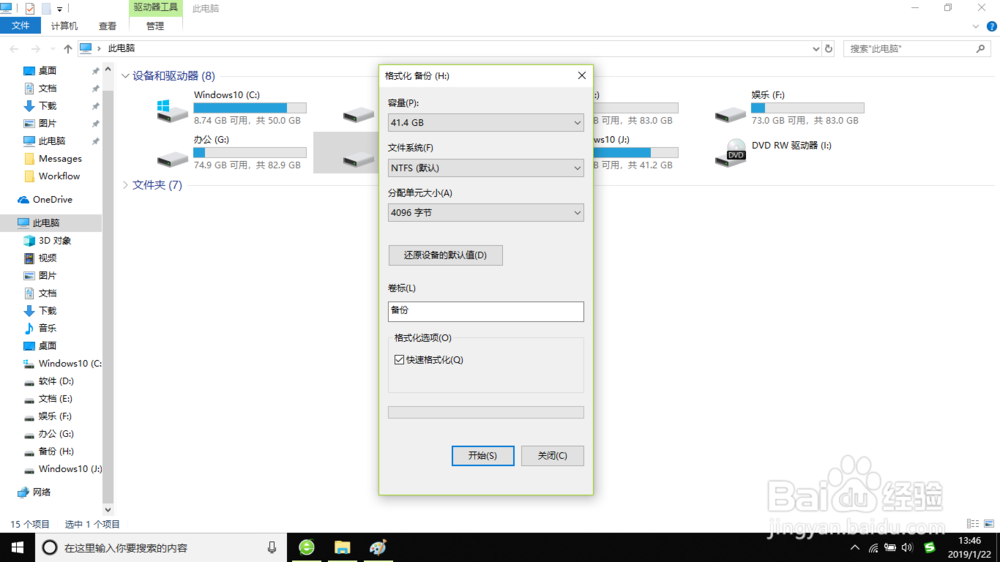Click the 关闭(C) button
Screen dimensions: 1000x562
(552, 455)
